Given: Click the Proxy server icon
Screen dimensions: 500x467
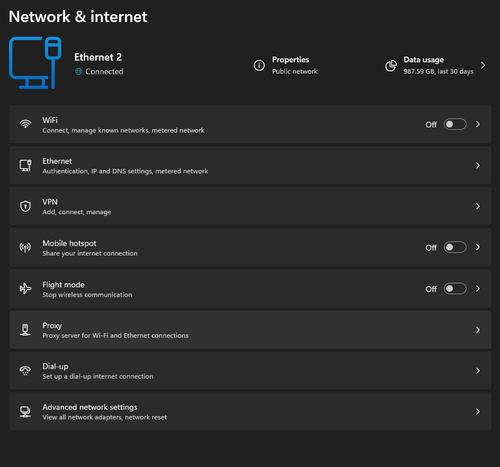Looking at the screenshot, I should coord(25,330).
